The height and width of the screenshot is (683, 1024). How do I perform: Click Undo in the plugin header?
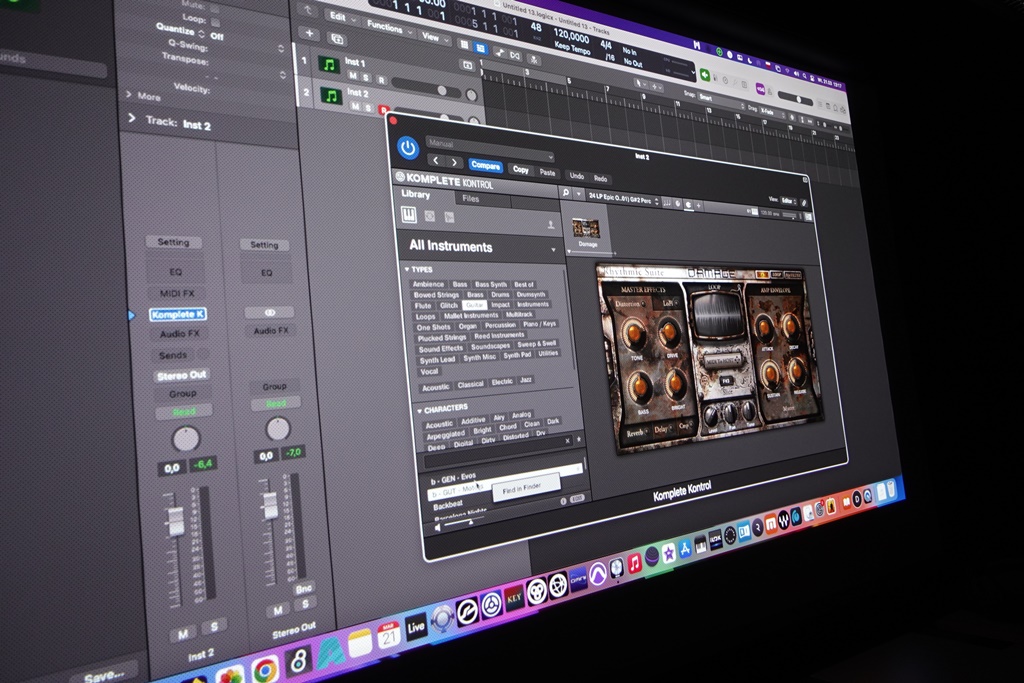[x=577, y=176]
